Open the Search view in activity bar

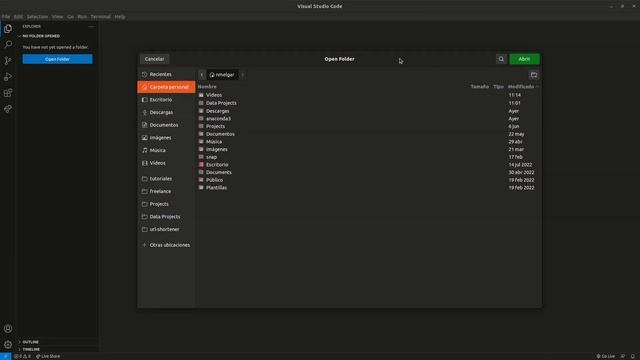click(x=8, y=44)
